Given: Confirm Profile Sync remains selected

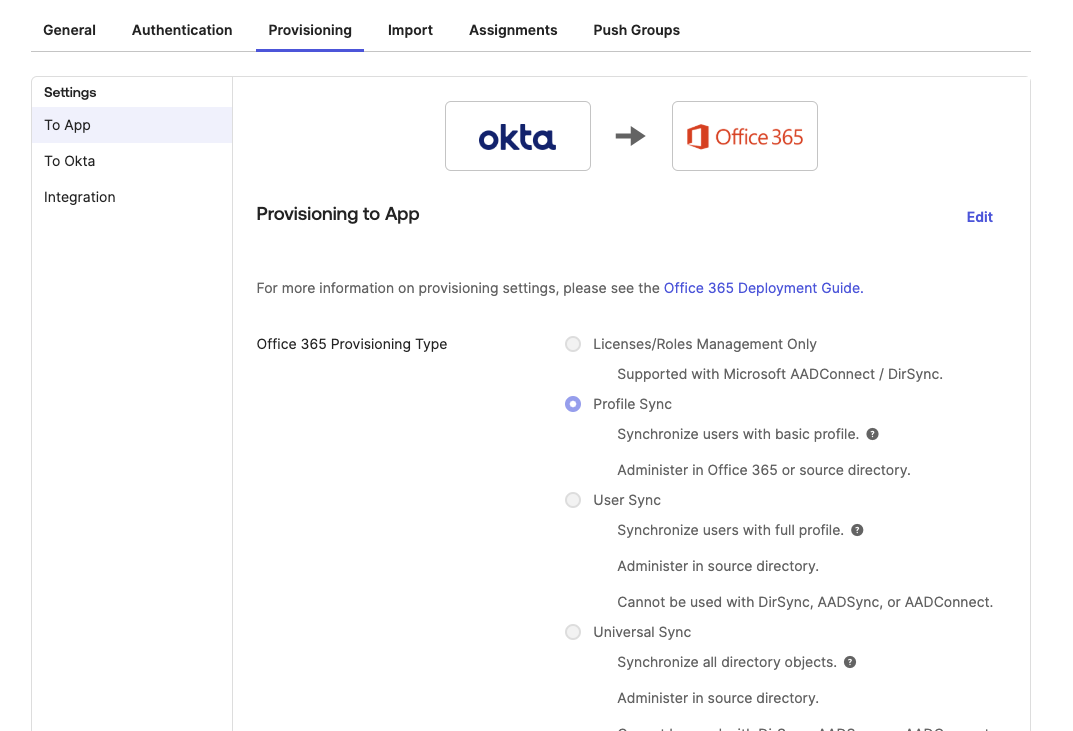Looking at the screenshot, I should click(x=572, y=404).
